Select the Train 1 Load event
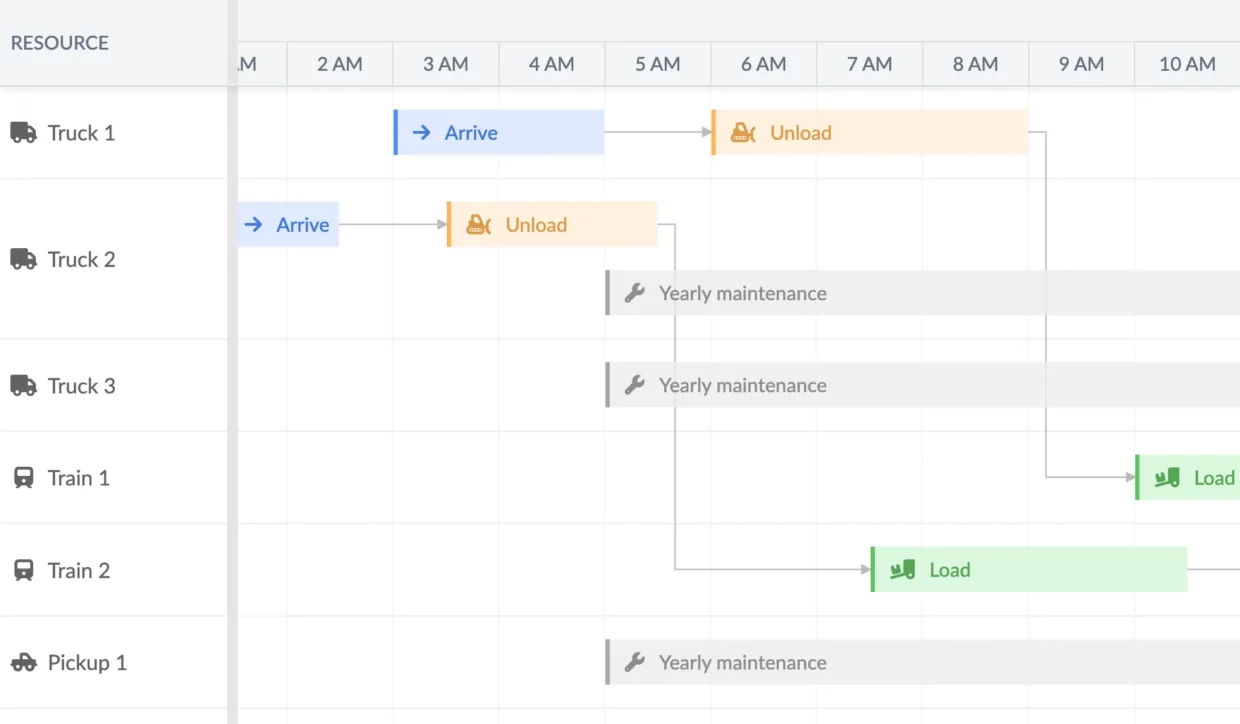Viewport: 1240px width, 724px height. pyautogui.click(x=1190, y=478)
